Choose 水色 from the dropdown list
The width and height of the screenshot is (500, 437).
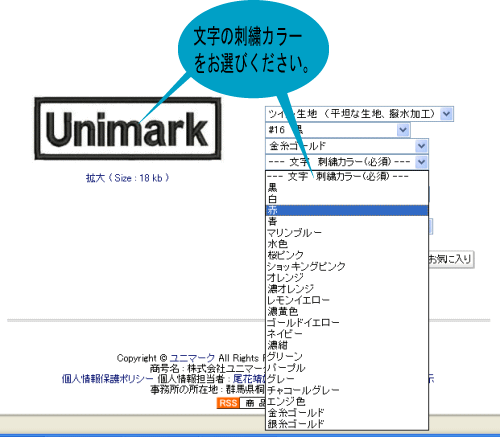point(347,244)
